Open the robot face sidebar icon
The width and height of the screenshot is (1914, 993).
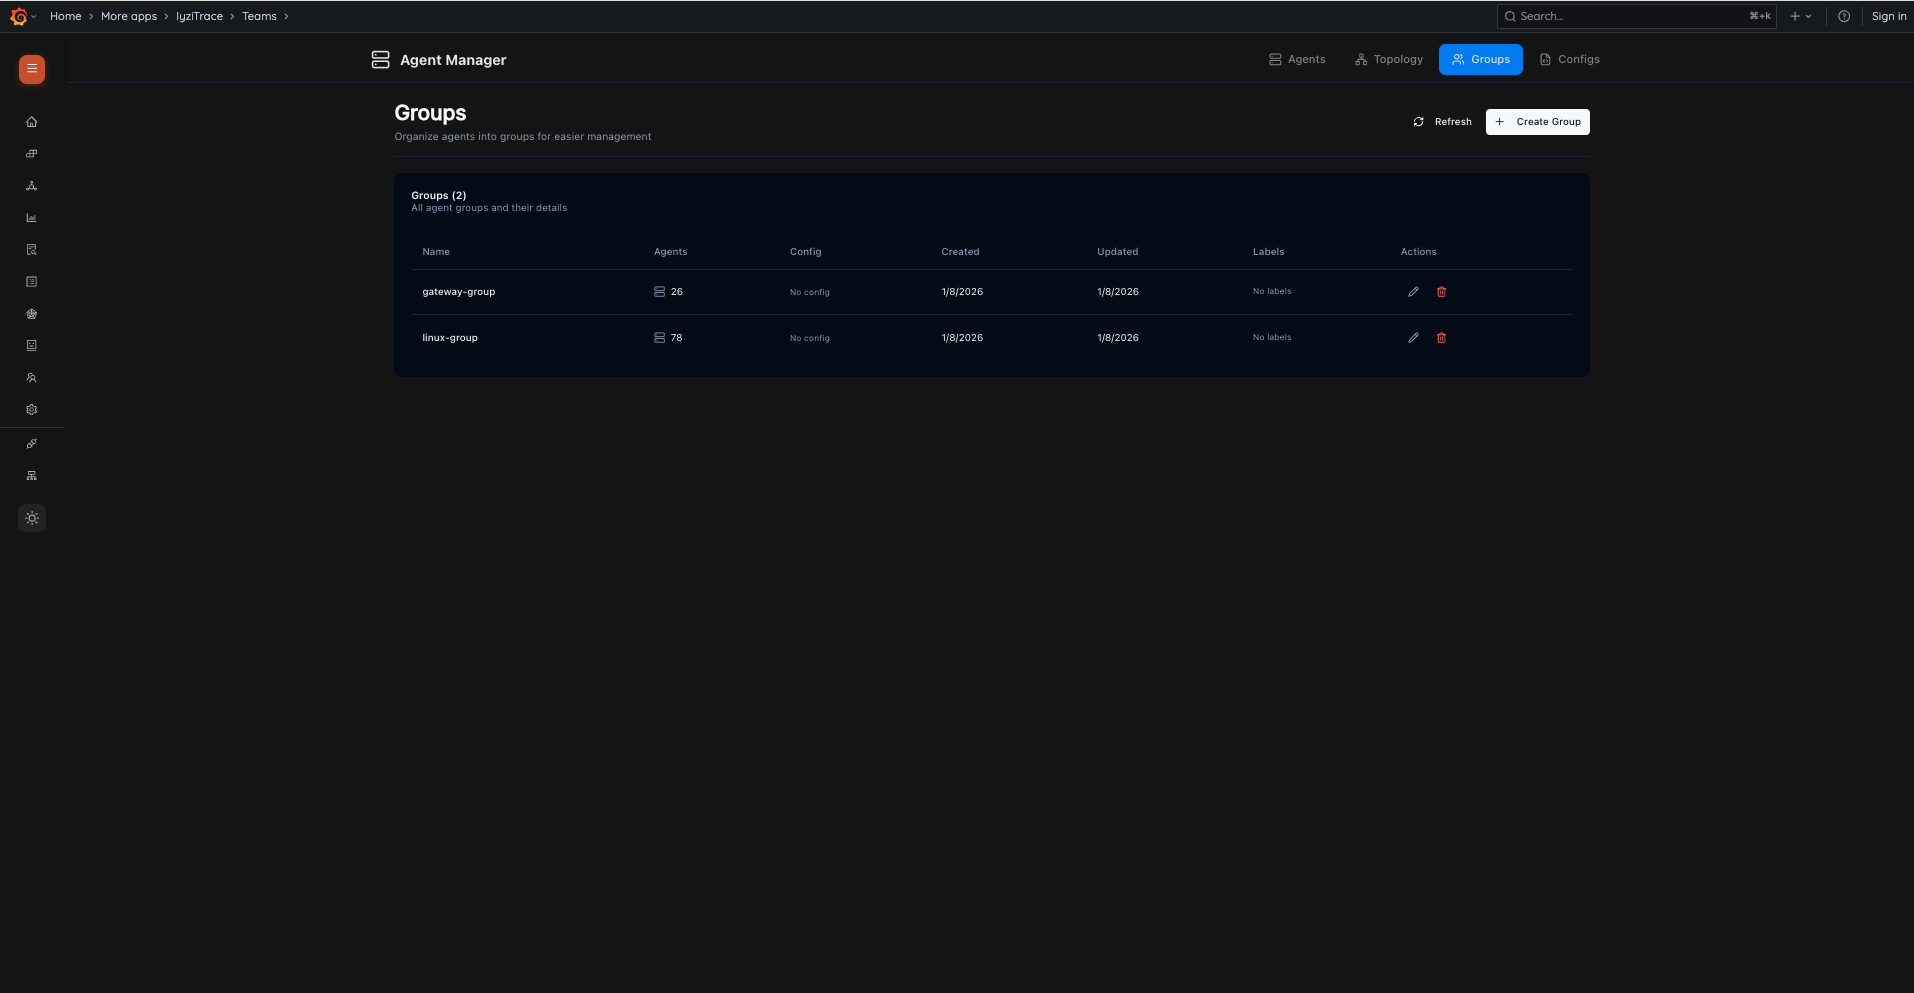click(32, 346)
